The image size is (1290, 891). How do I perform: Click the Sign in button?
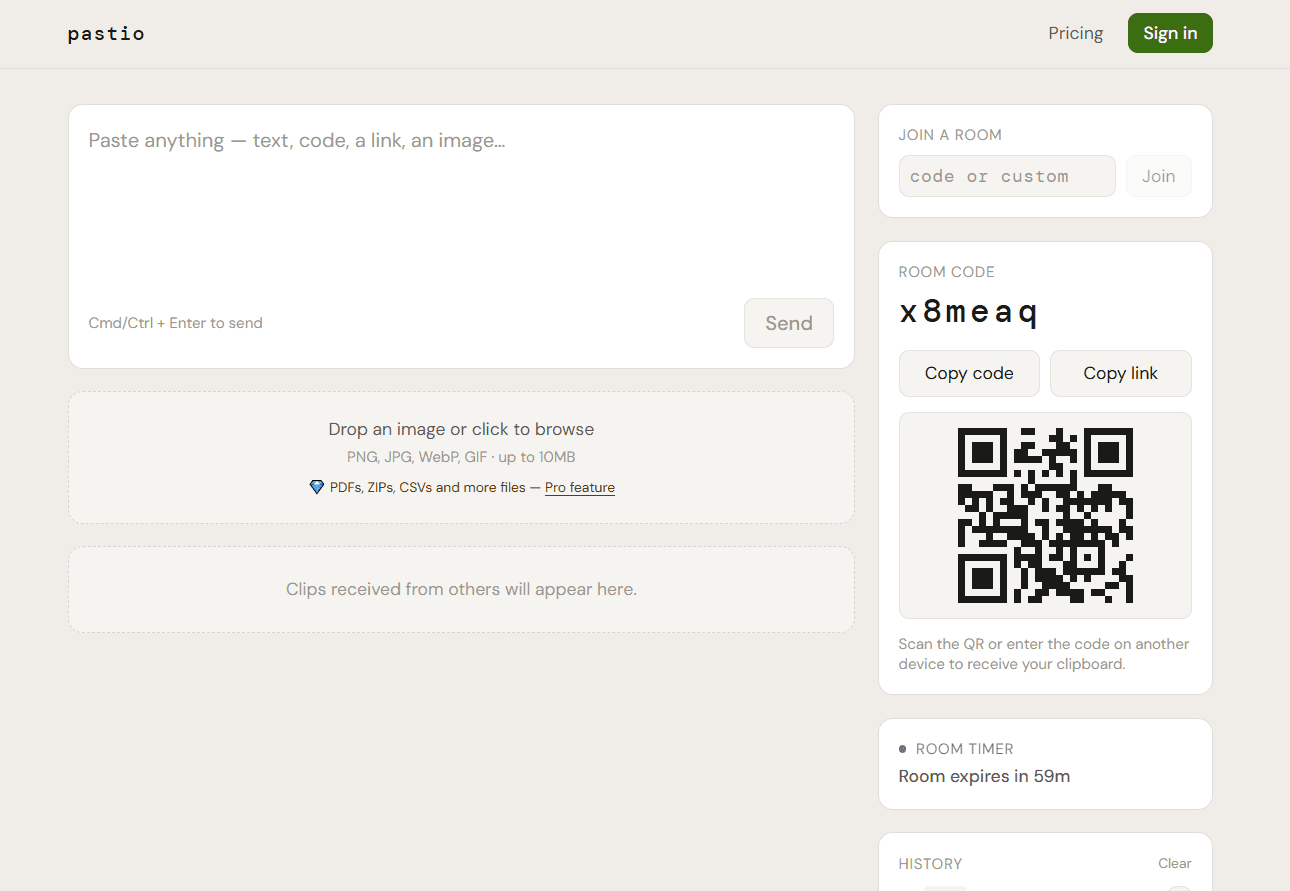1170,33
